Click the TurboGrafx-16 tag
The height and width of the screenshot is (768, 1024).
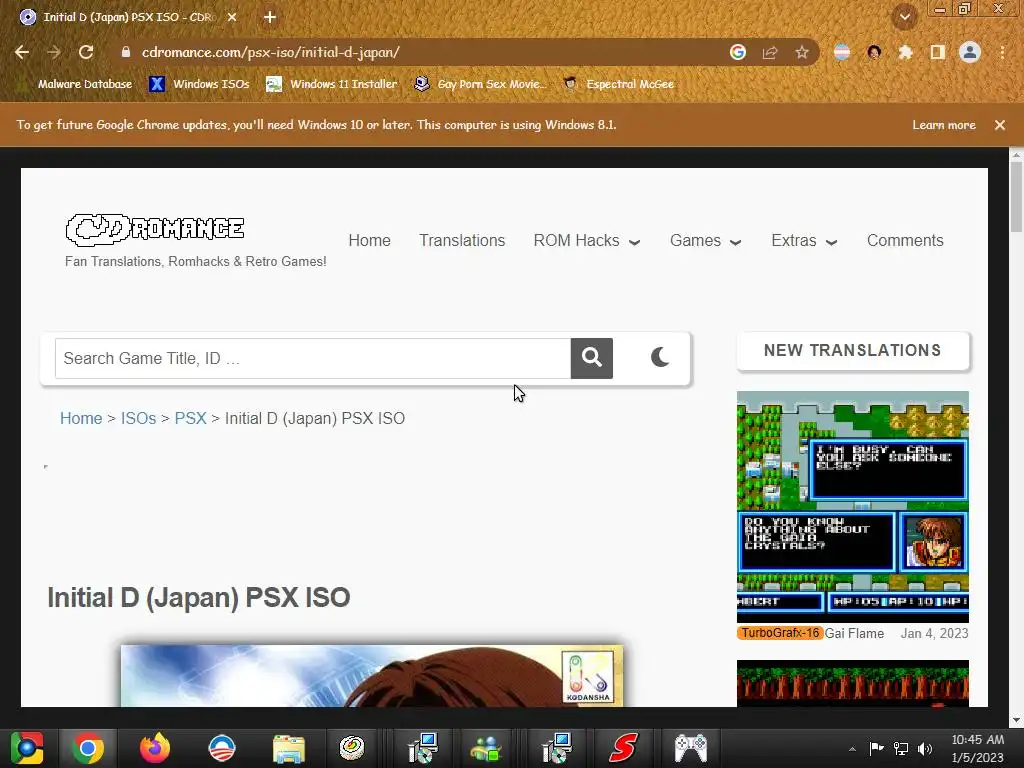tap(780, 633)
